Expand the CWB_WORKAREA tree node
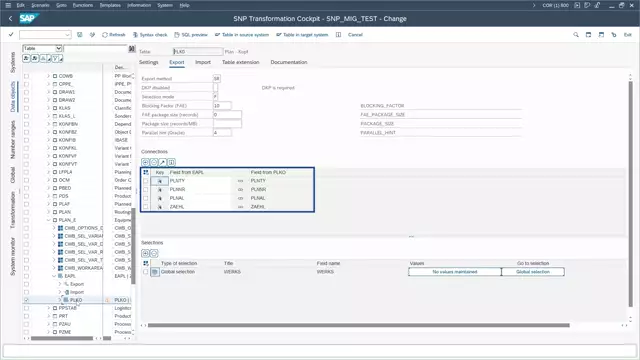The width and height of the screenshot is (640, 360). (x=54, y=268)
